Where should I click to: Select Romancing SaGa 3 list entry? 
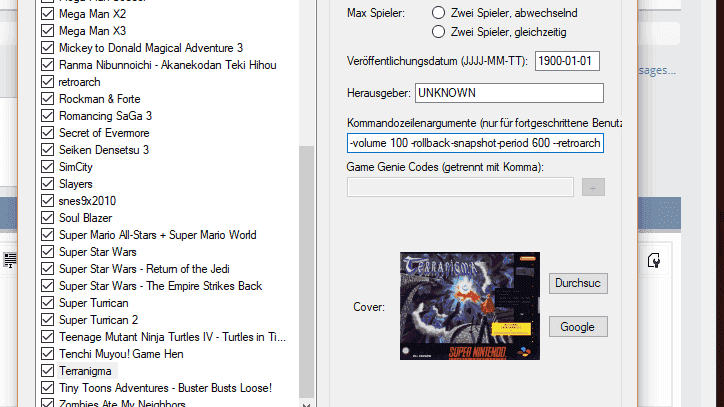pyautogui.click(x=105, y=116)
